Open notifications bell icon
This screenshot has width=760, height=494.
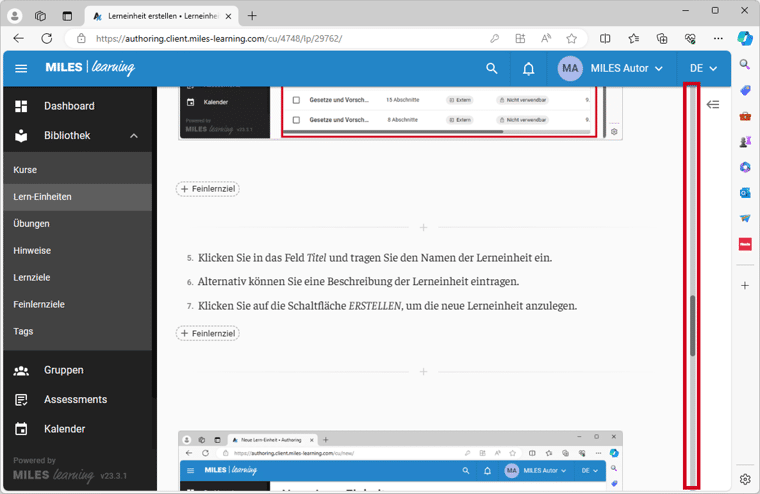[528, 69]
